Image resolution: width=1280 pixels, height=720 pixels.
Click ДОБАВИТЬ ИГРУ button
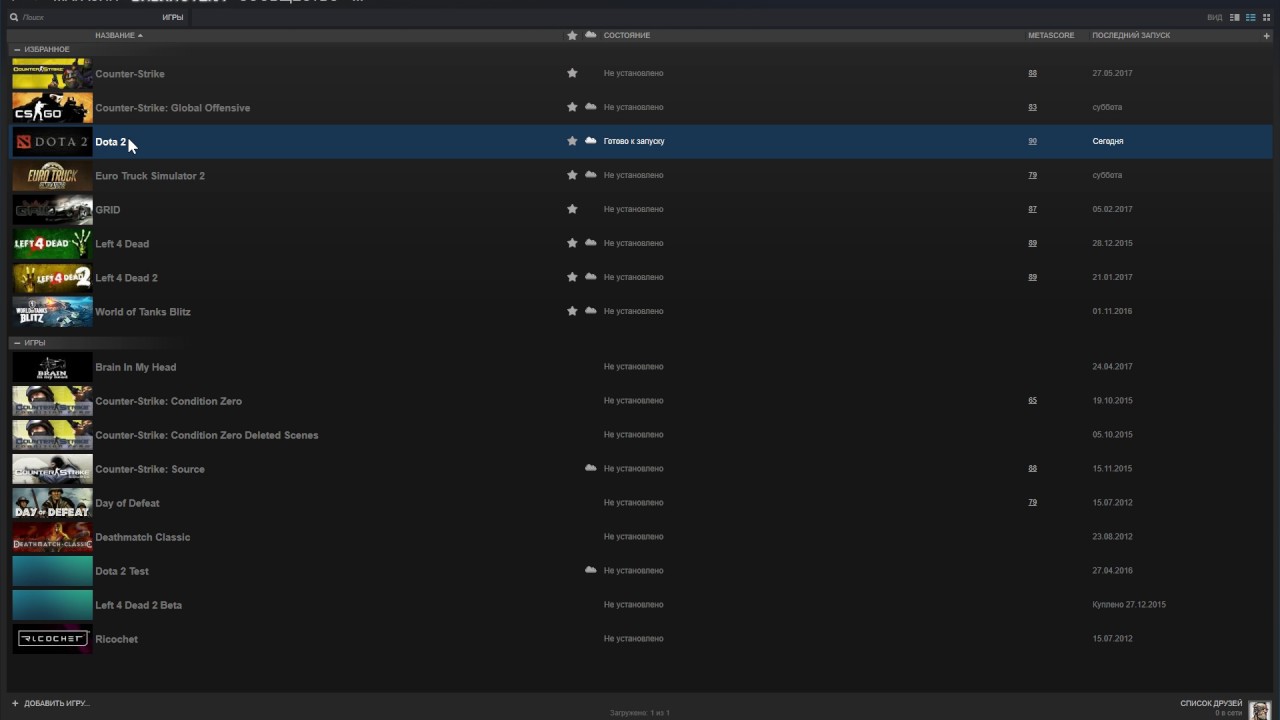pyautogui.click(x=51, y=703)
